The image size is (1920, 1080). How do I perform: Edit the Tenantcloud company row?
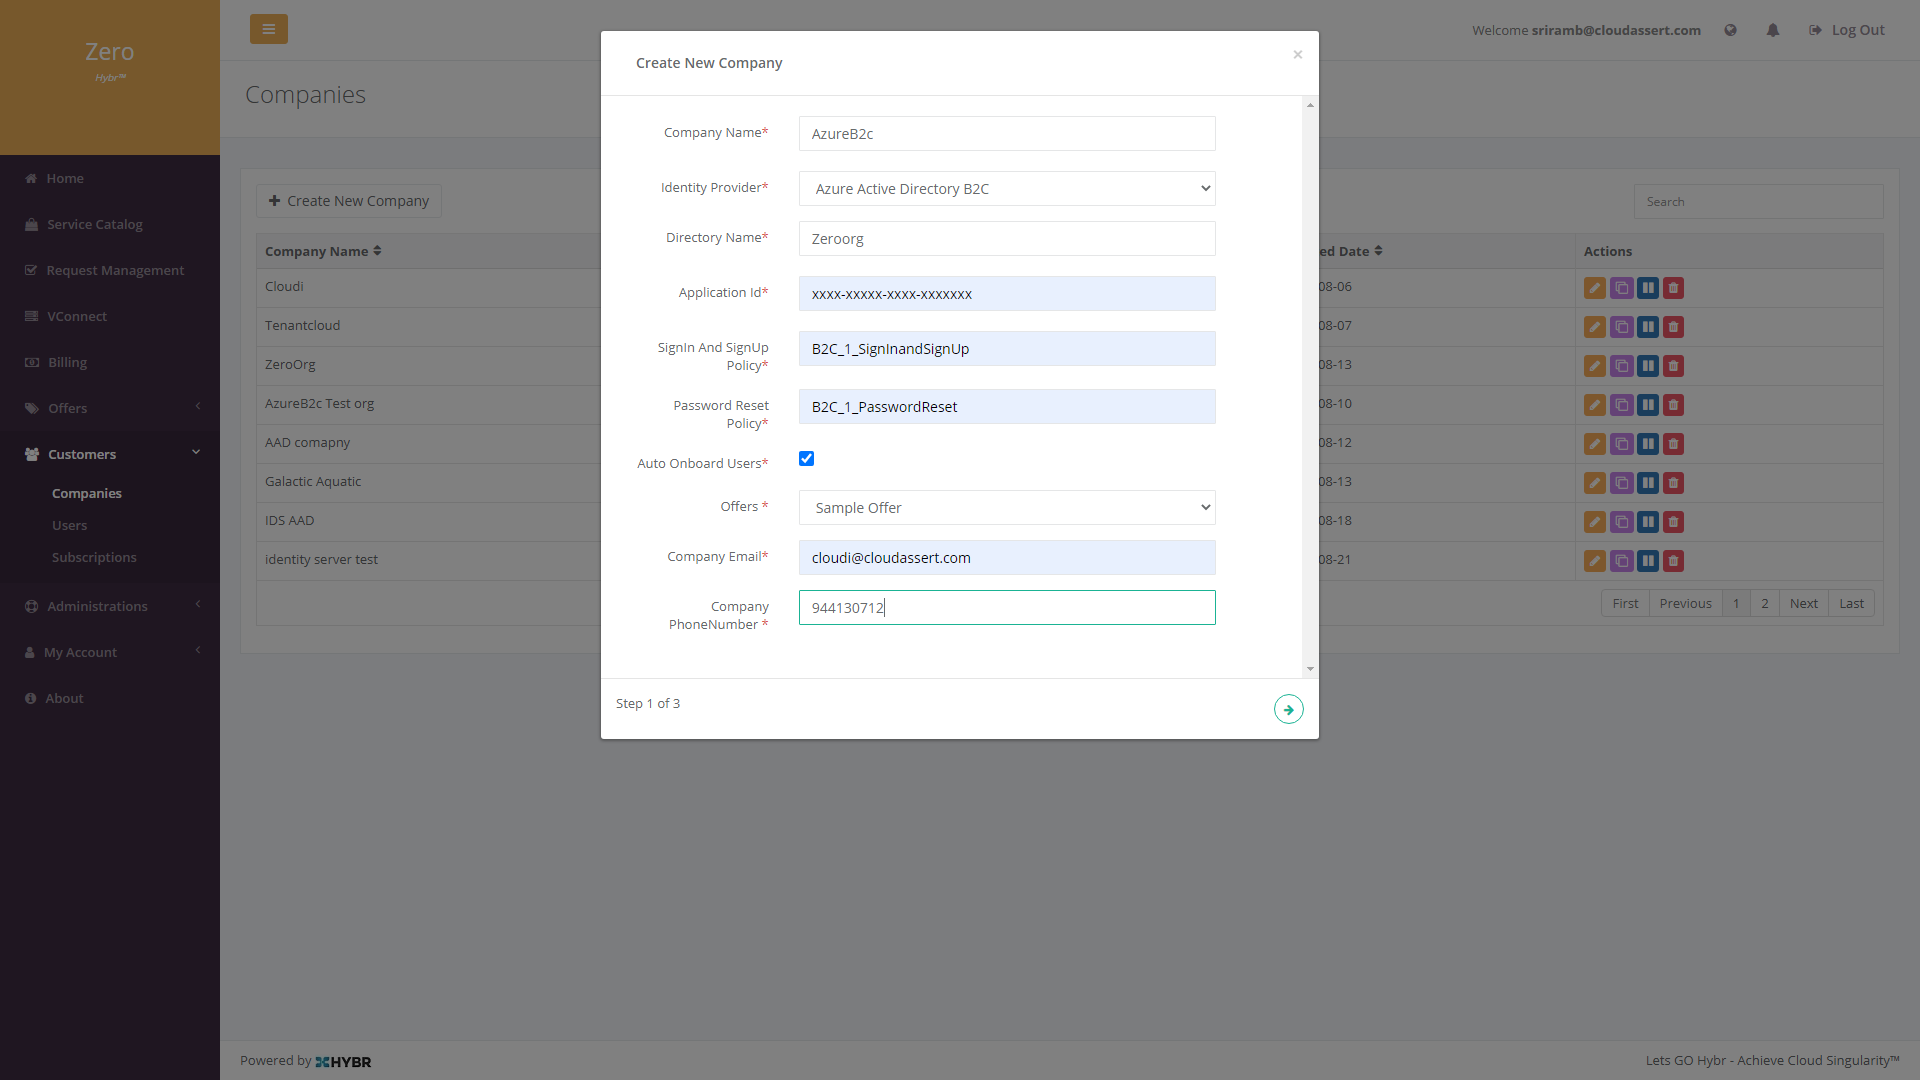pyautogui.click(x=1594, y=327)
